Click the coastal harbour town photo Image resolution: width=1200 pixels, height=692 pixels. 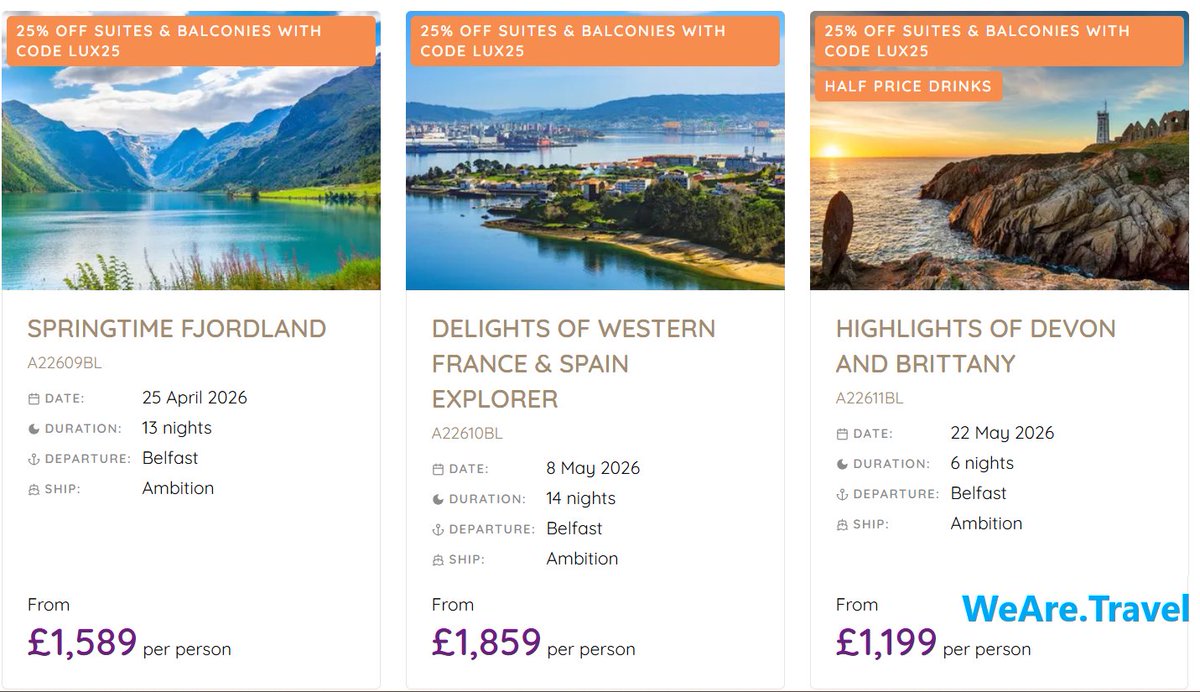click(x=595, y=150)
